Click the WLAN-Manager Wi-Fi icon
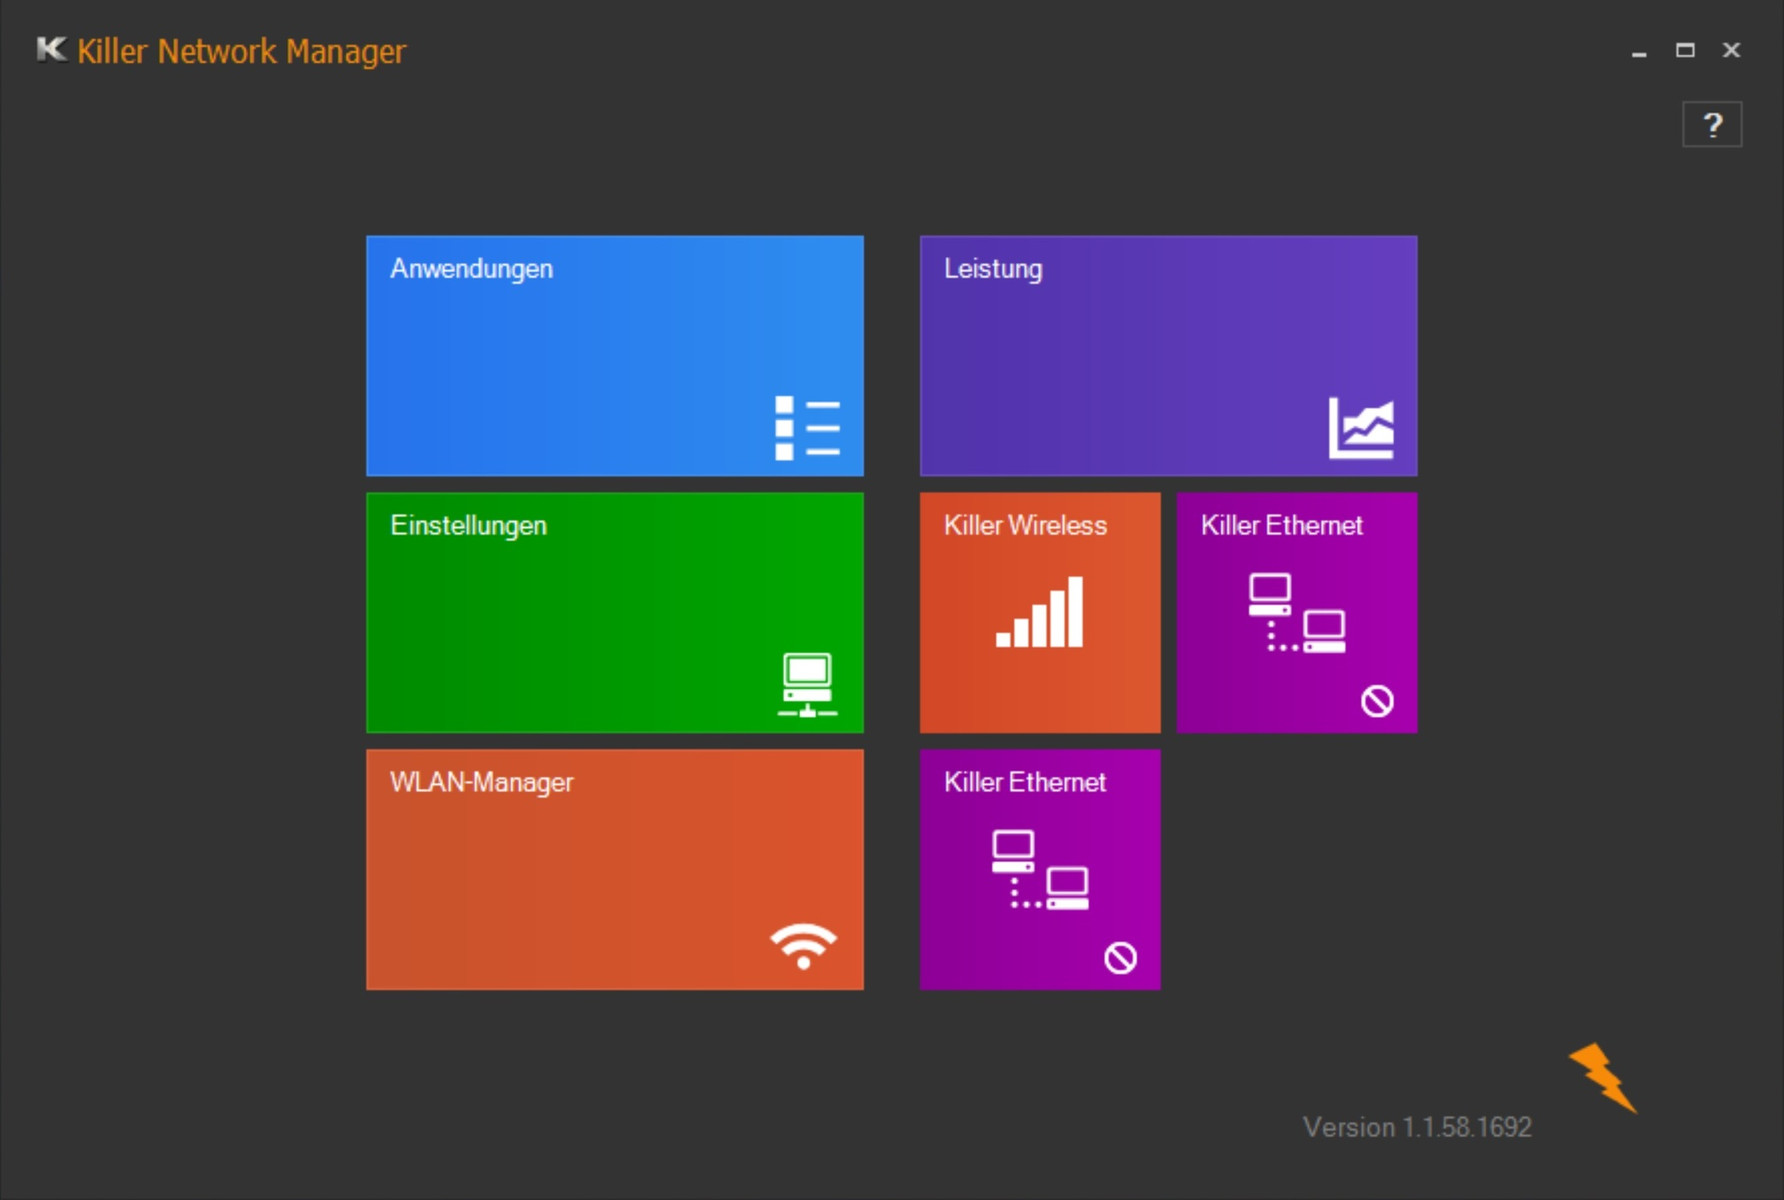This screenshot has width=1784, height=1200. (803, 946)
